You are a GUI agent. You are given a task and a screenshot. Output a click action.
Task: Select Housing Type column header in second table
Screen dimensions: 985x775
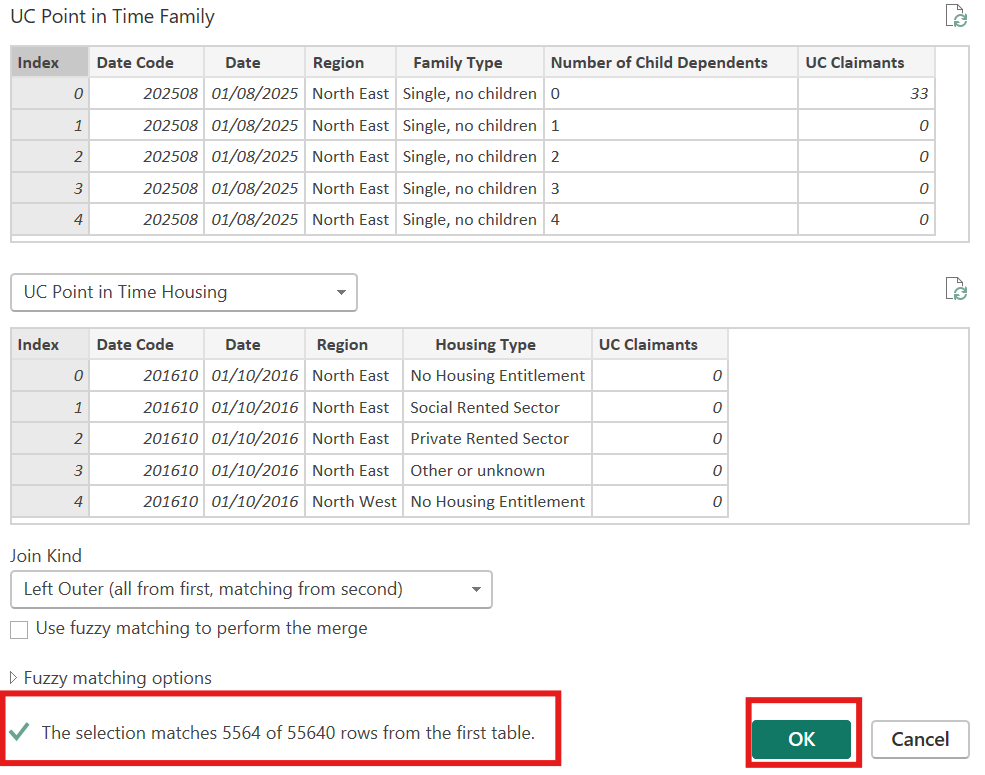pyautogui.click(x=498, y=344)
